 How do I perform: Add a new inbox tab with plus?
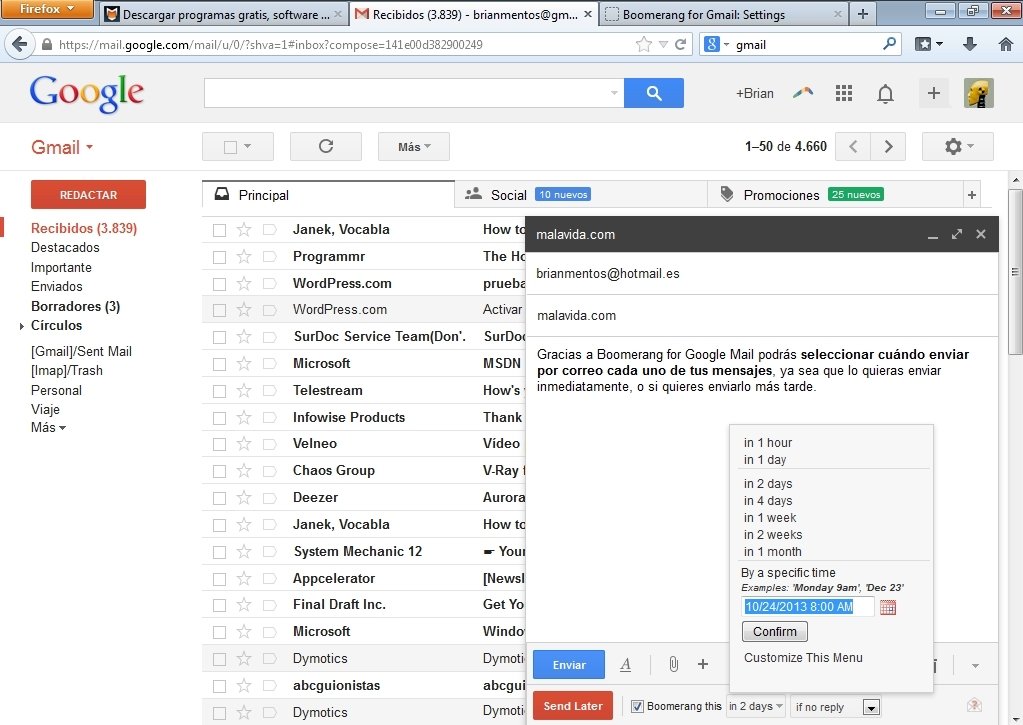click(x=971, y=194)
